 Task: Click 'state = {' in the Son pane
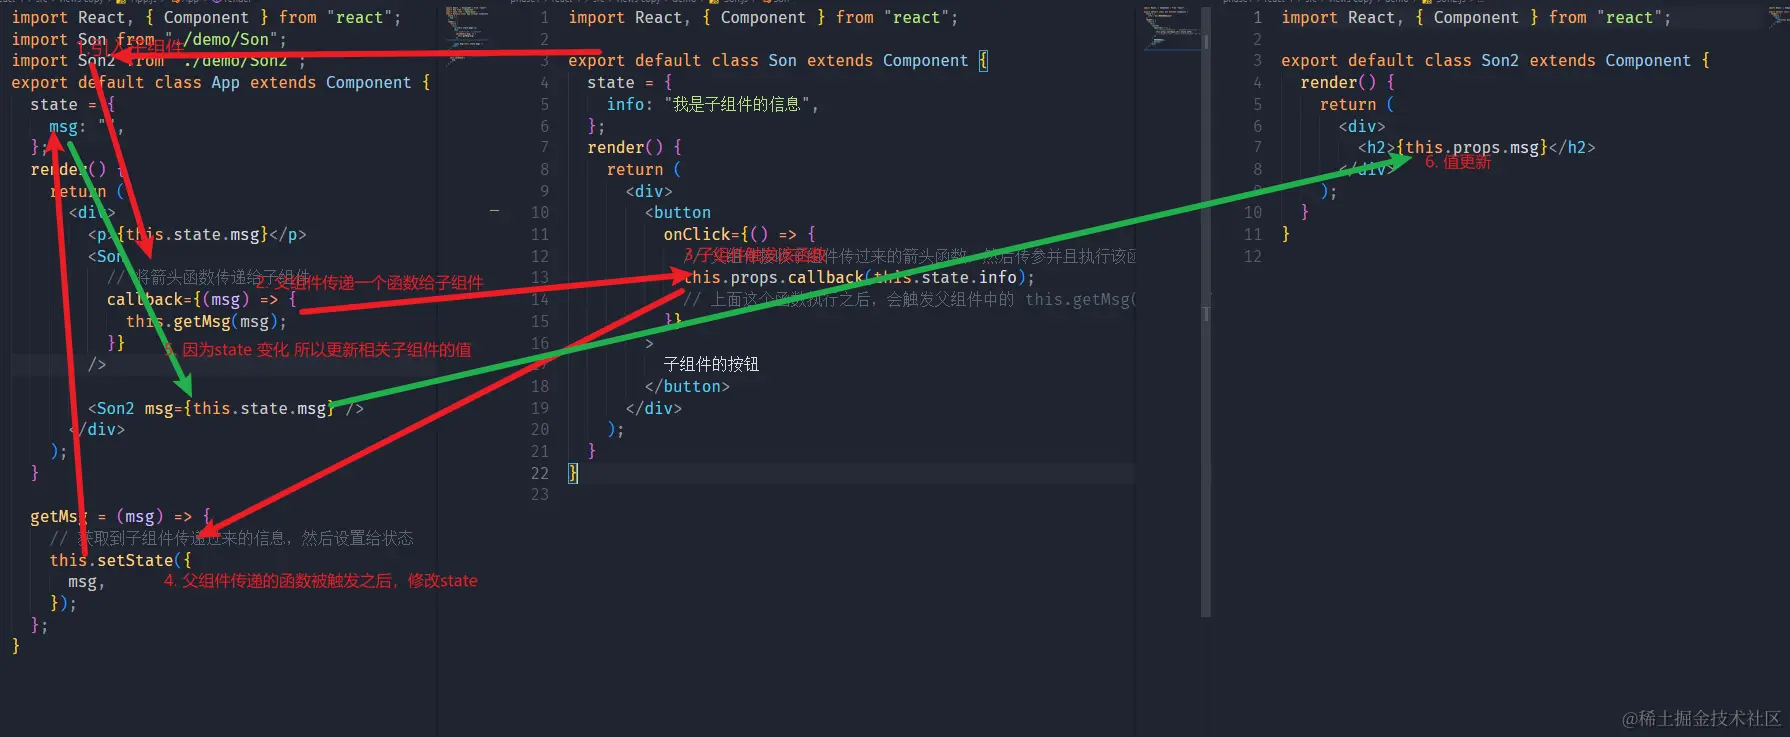pyautogui.click(x=630, y=82)
